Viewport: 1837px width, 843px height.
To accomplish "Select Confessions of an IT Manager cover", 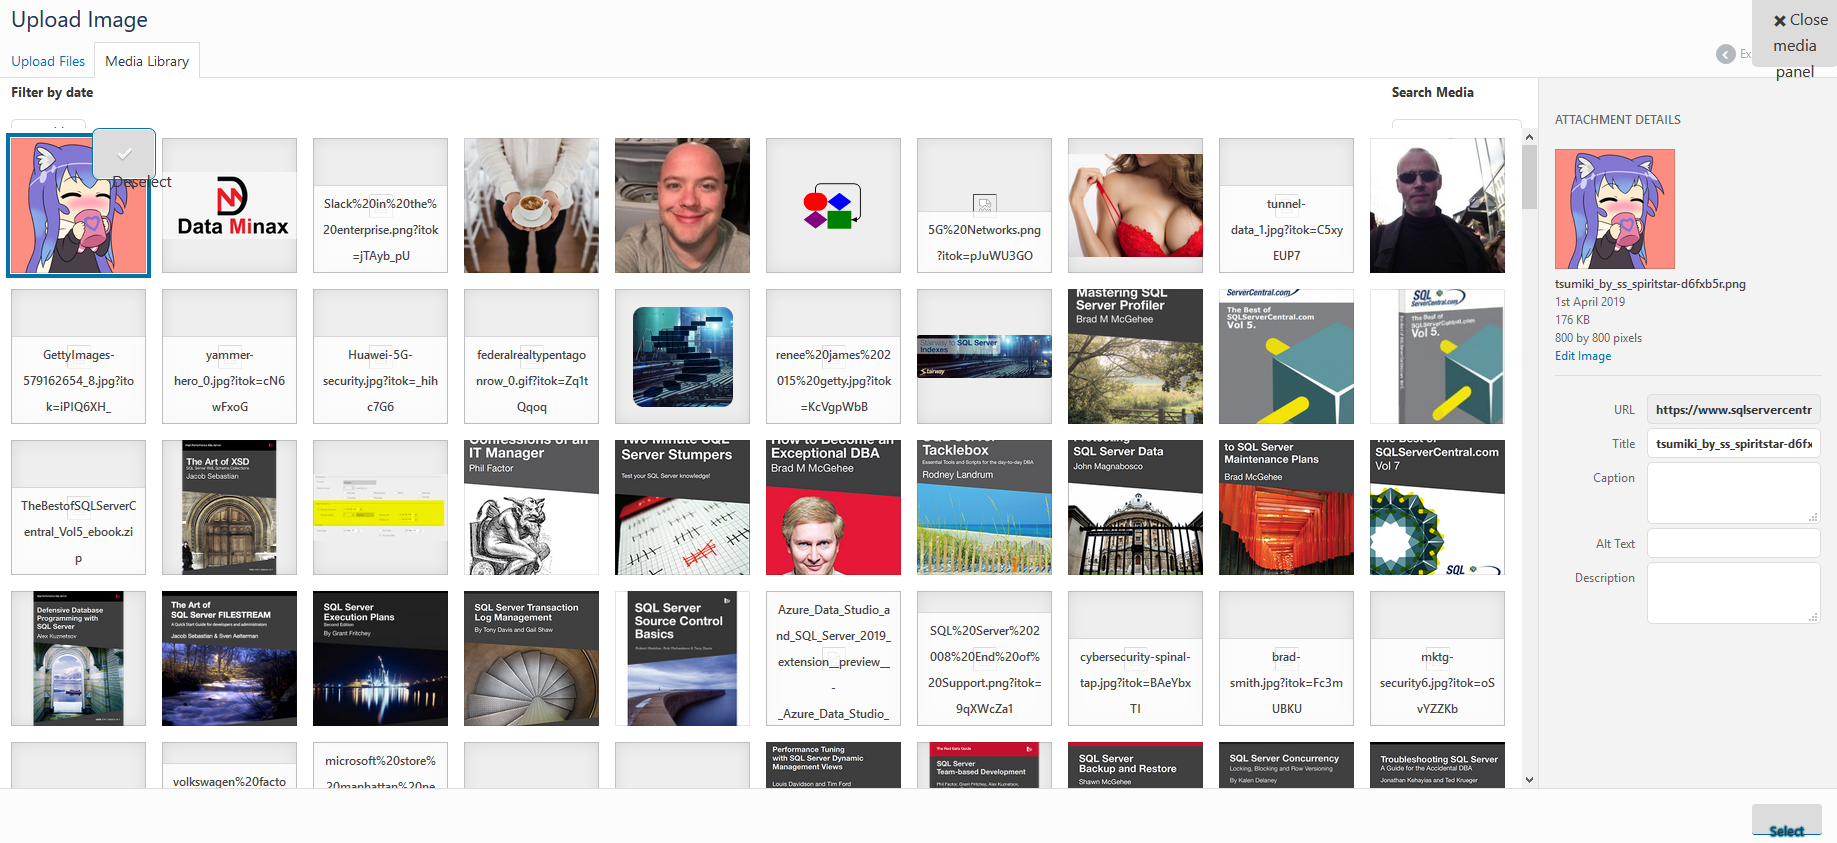I will point(532,508).
